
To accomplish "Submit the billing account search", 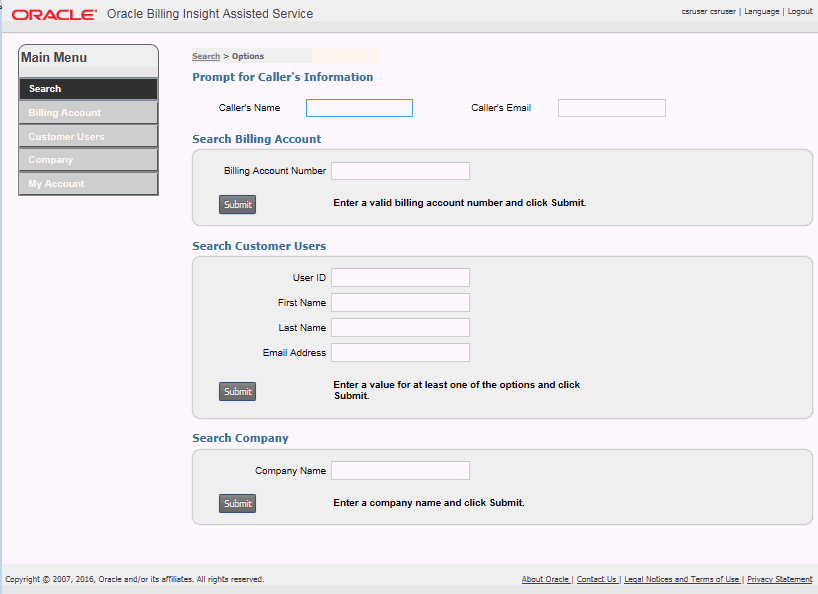I will point(237,204).
